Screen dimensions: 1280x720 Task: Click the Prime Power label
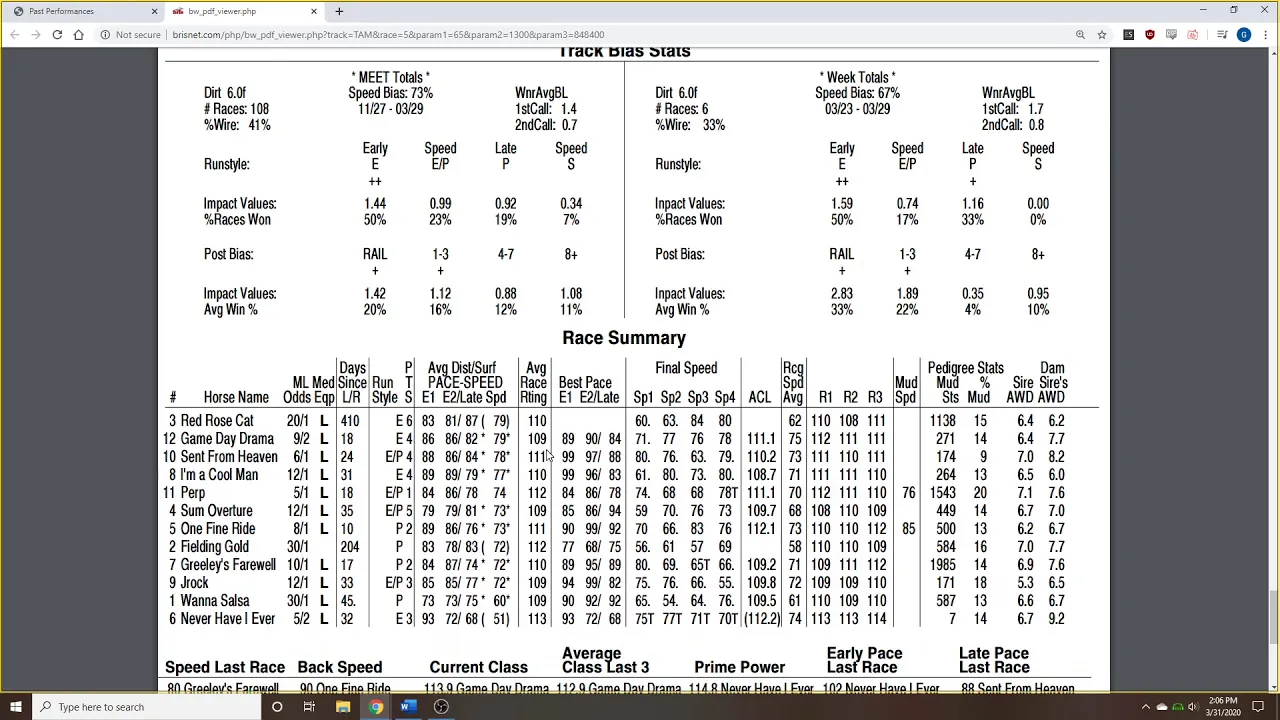(739, 667)
